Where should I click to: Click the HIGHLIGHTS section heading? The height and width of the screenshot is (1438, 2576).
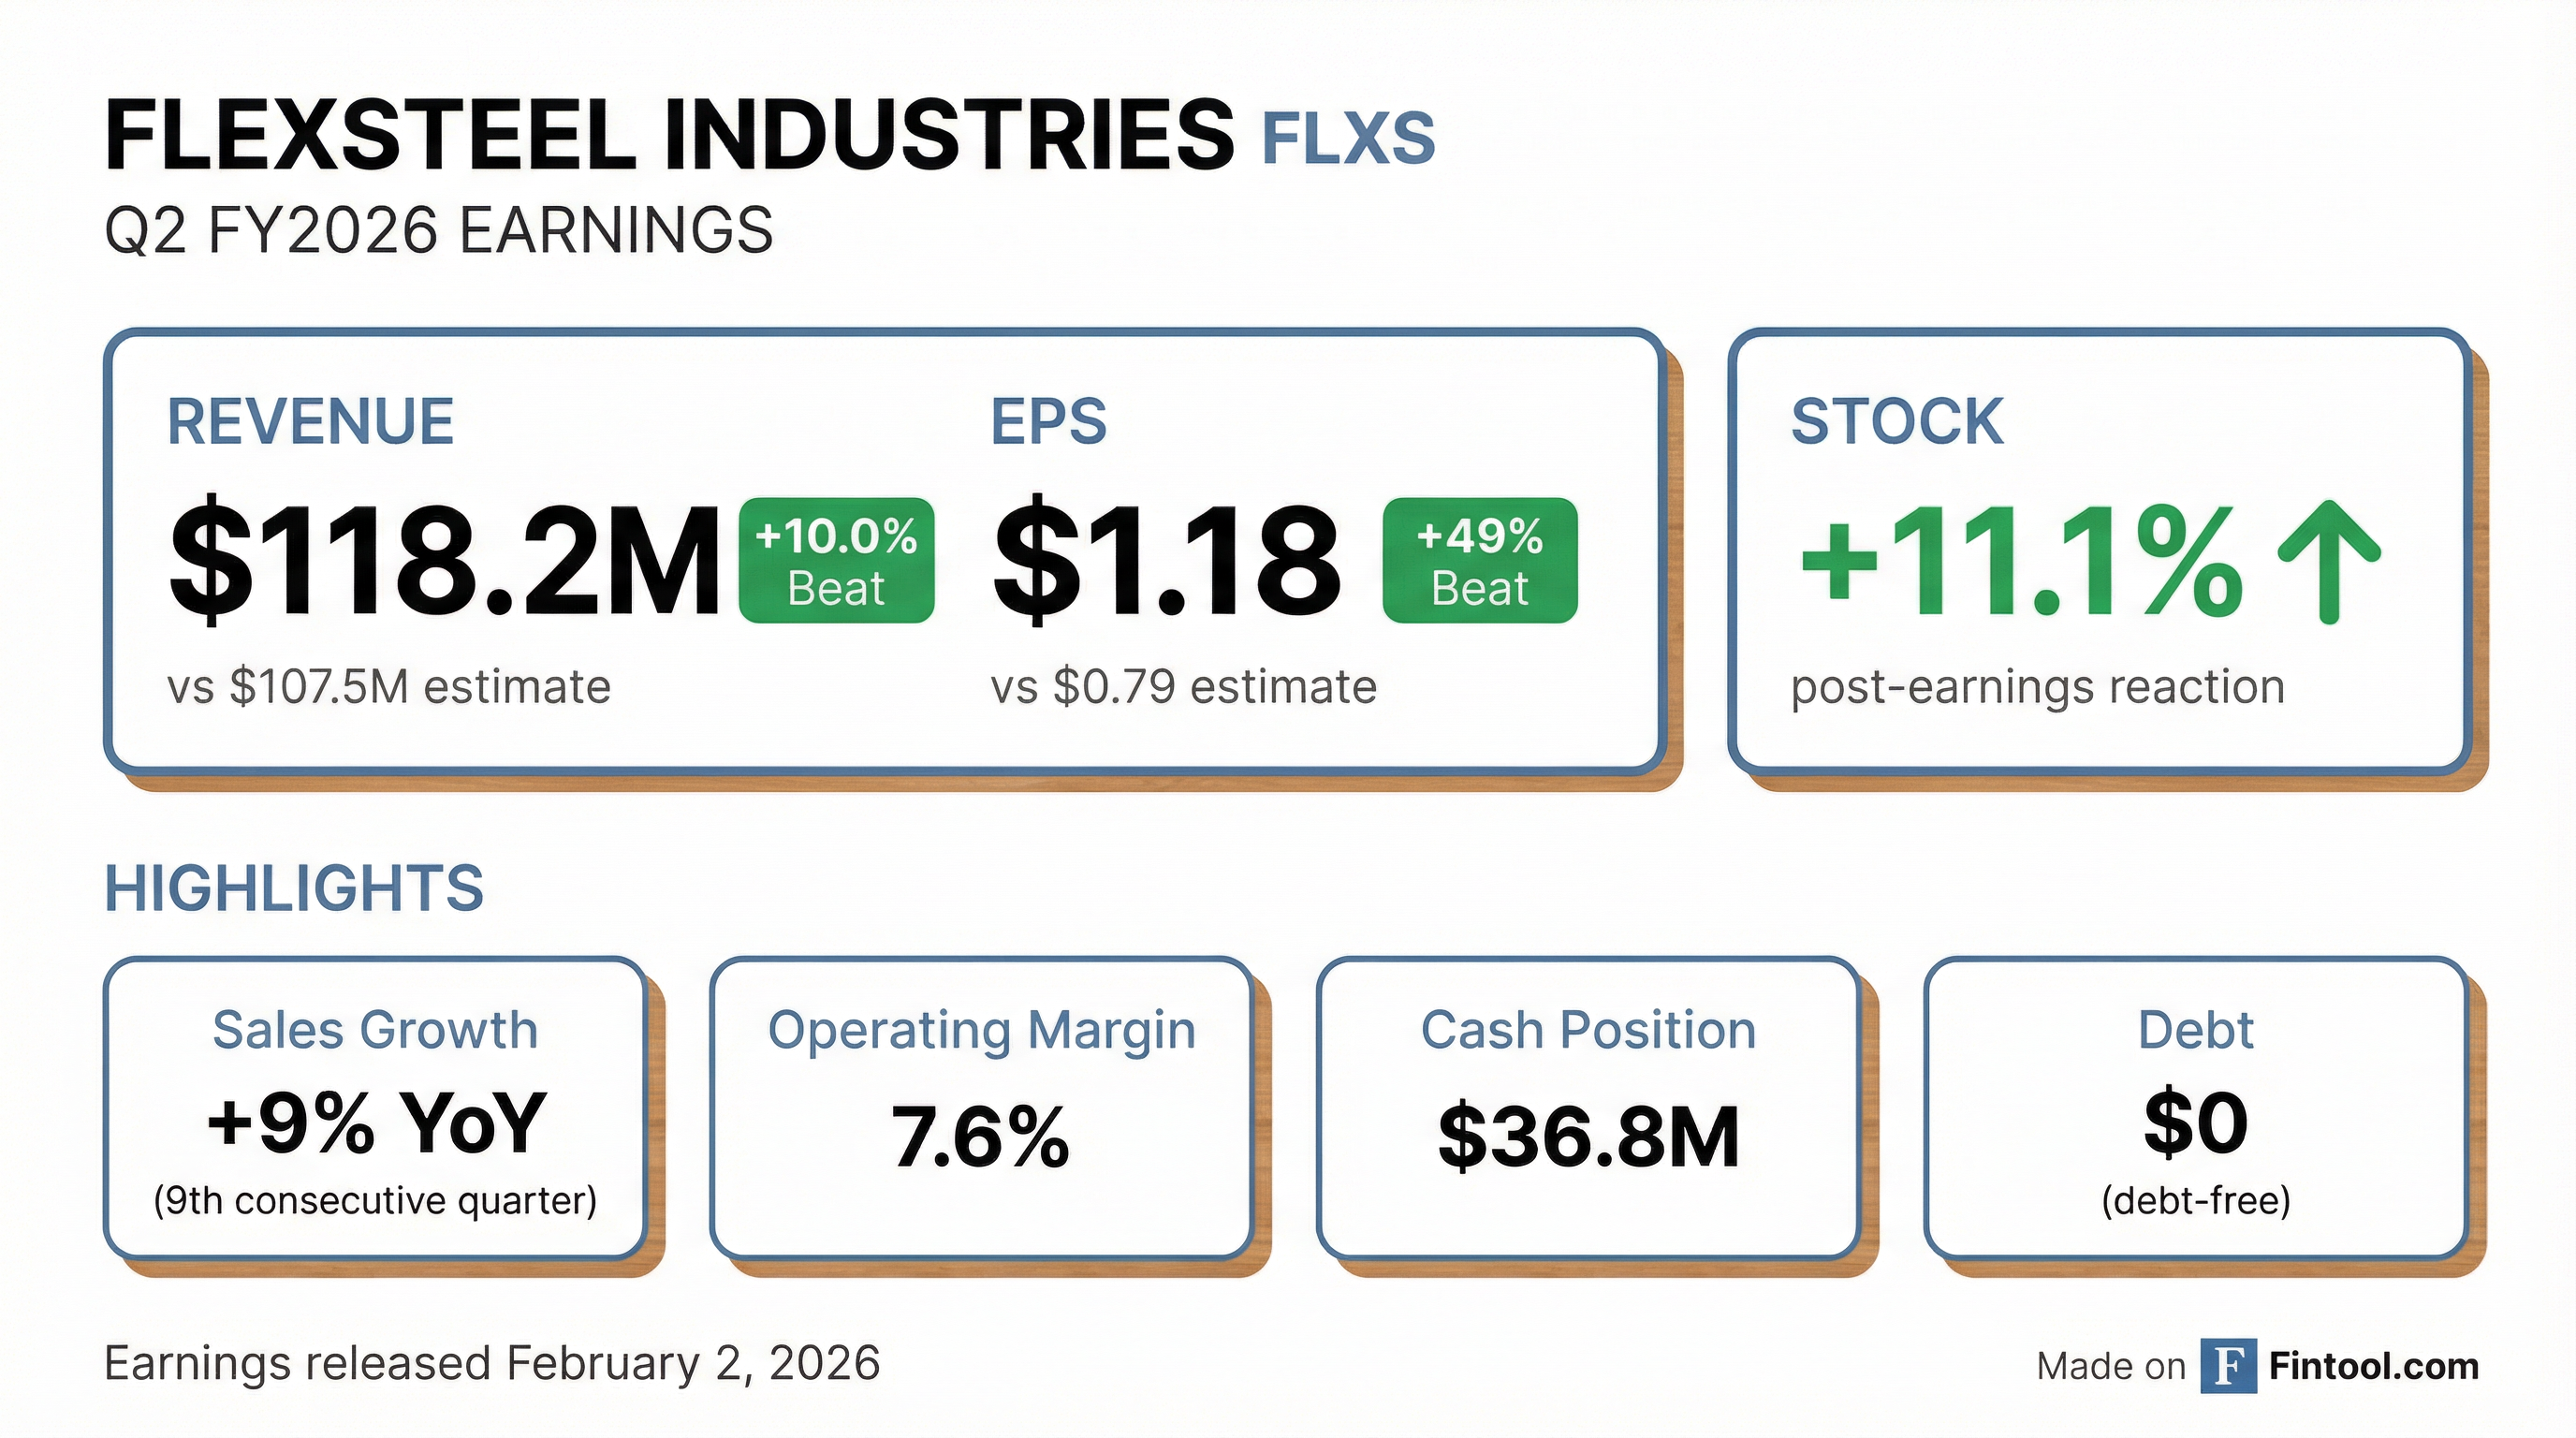tap(294, 888)
